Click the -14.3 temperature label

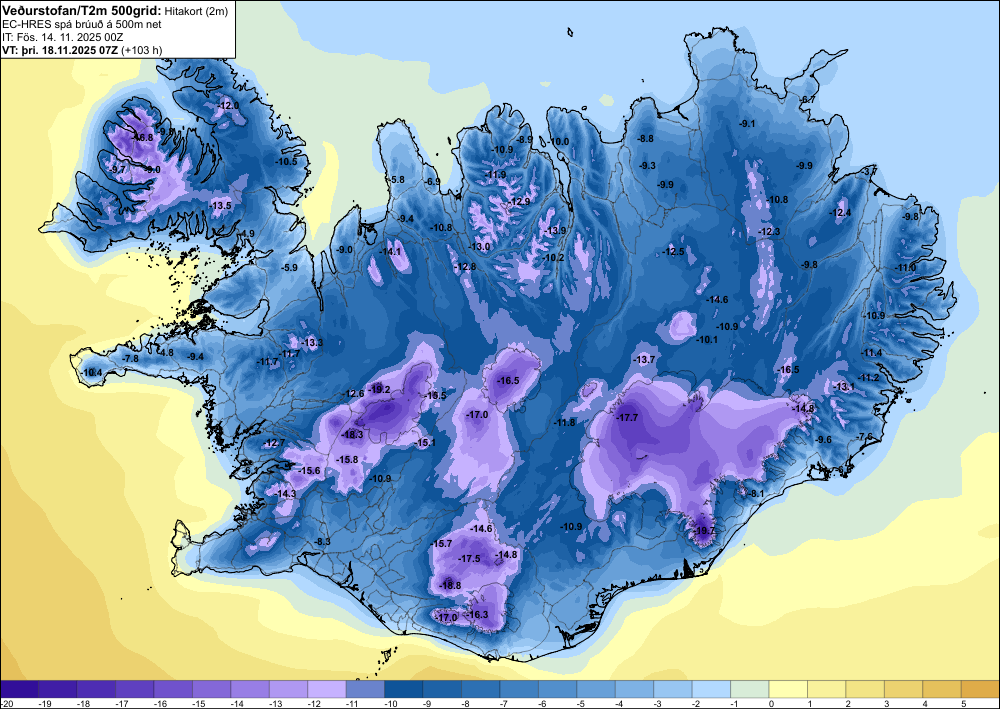pyautogui.click(x=286, y=493)
